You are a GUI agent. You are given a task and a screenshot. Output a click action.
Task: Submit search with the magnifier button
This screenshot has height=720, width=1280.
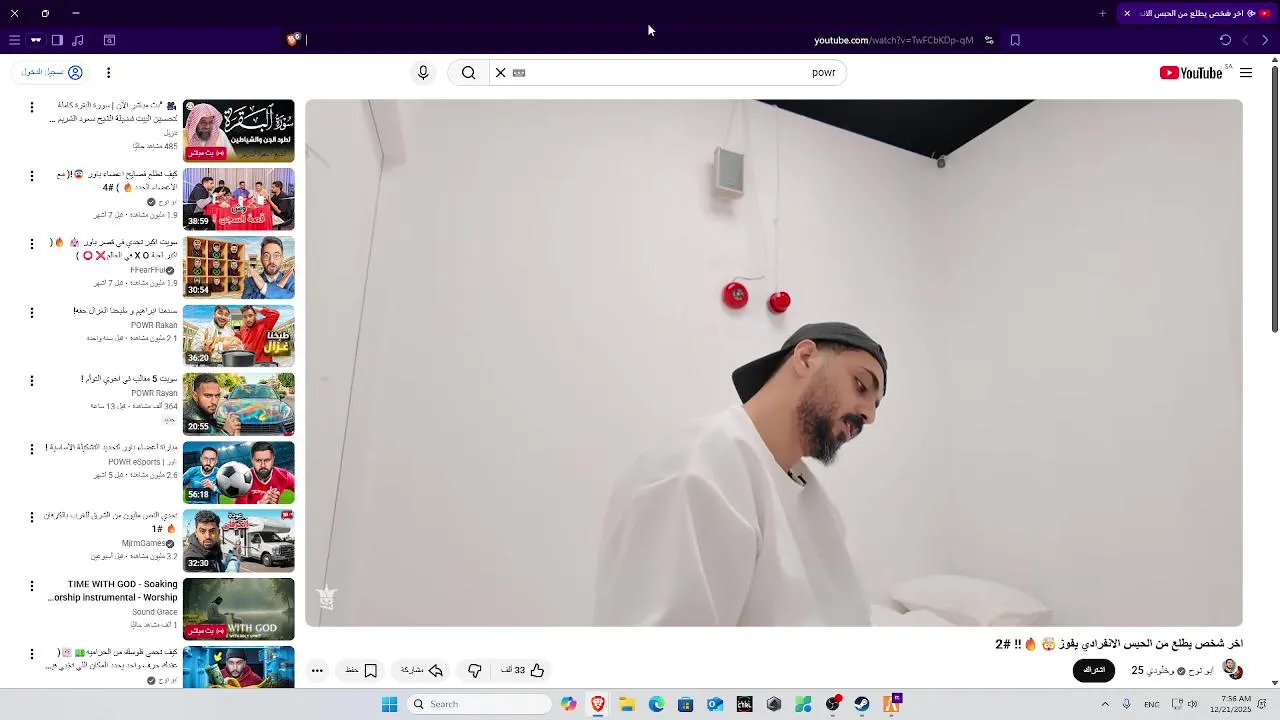point(468,73)
